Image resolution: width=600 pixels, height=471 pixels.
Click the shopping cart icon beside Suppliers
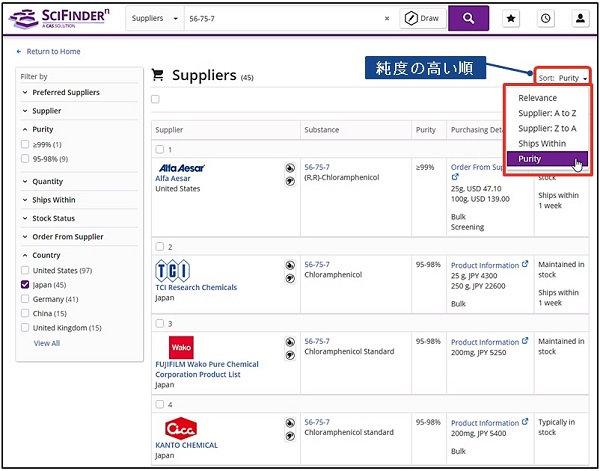(x=158, y=75)
